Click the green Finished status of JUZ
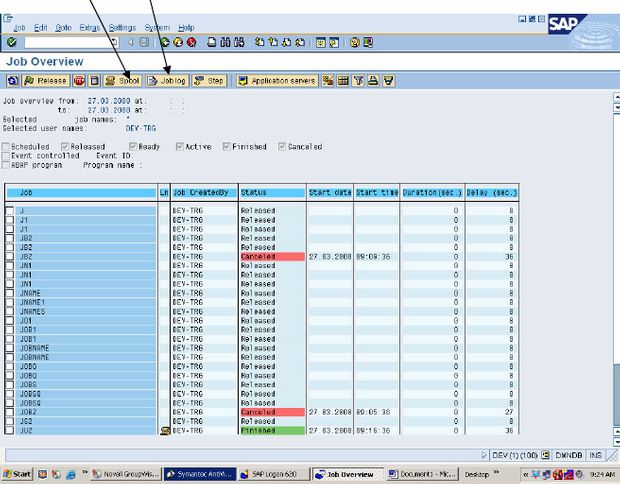The height and width of the screenshot is (484, 620). pyautogui.click(x=272, y=430)
